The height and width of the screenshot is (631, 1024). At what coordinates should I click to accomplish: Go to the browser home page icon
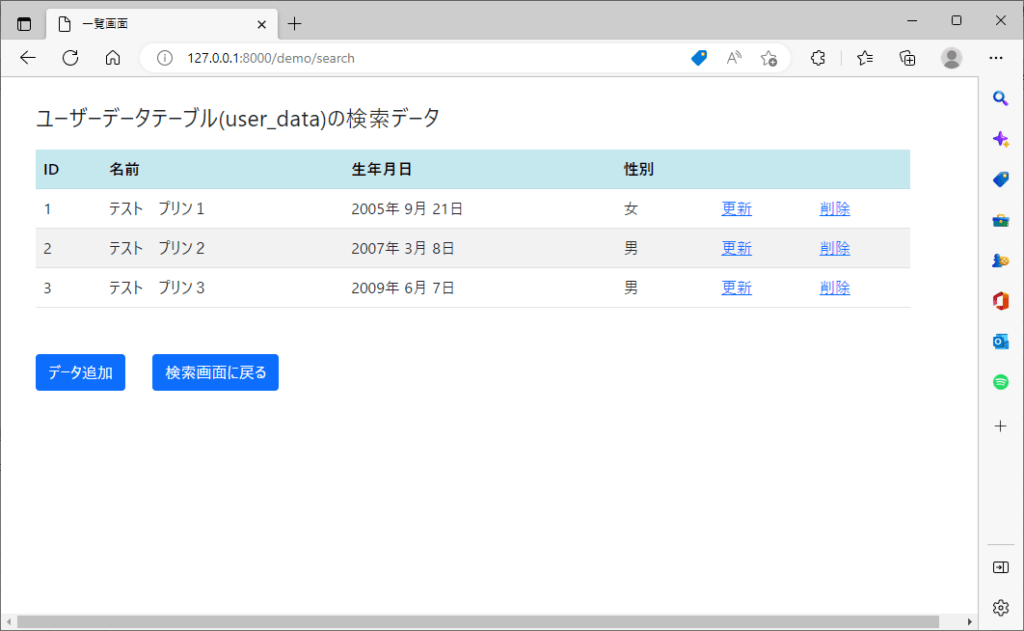click(x=113, y=58)
